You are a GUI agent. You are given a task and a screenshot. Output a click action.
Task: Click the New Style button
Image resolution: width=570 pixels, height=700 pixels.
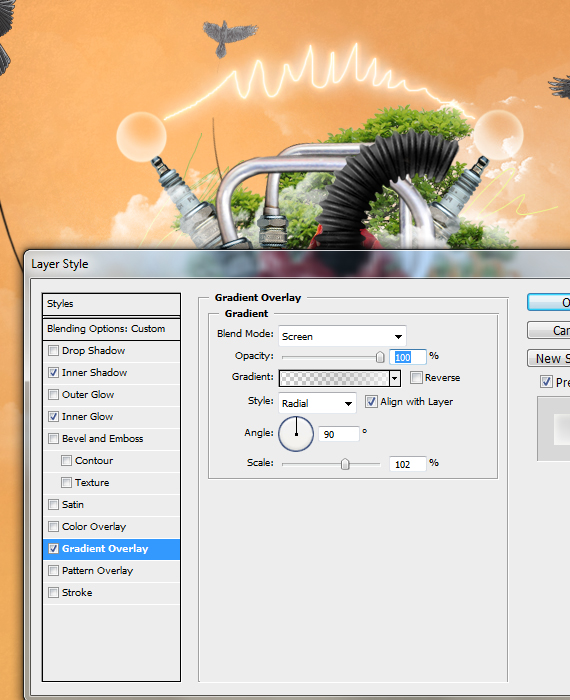pyautogui.click(x=549, y=358)
